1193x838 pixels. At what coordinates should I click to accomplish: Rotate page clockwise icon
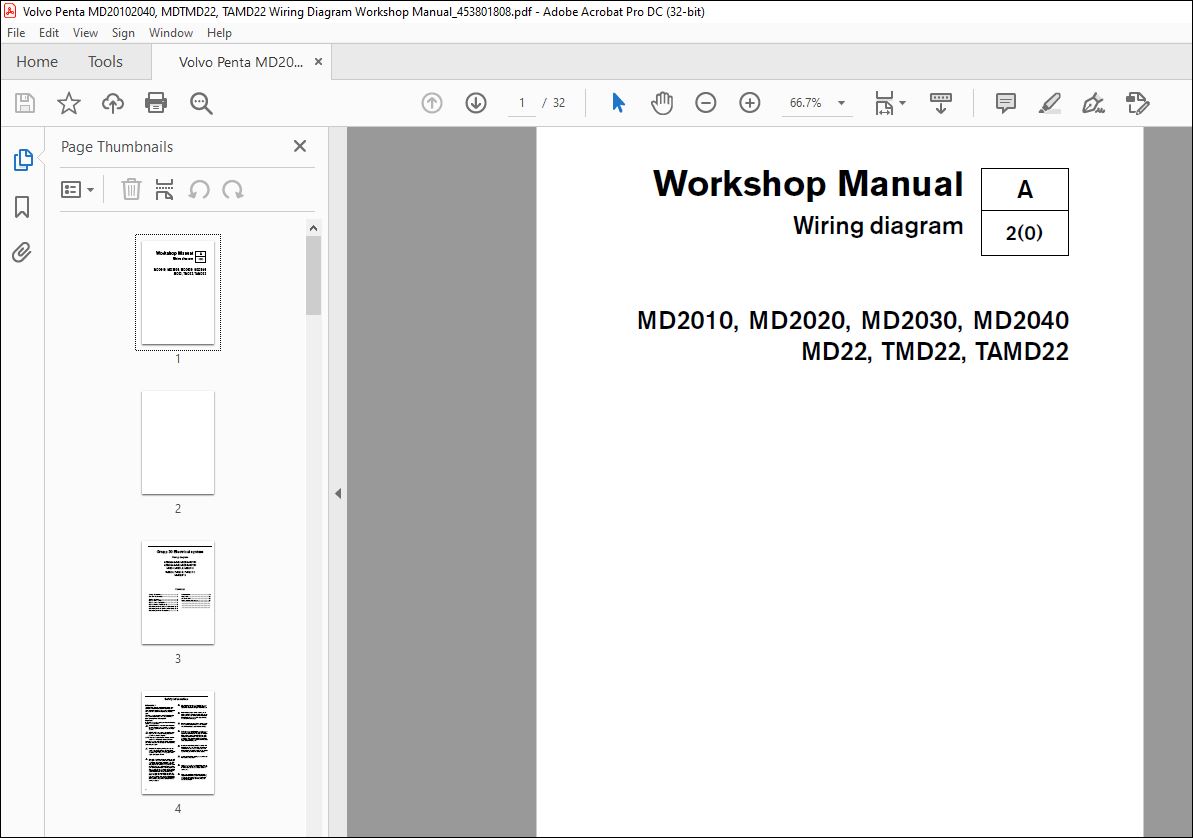pos(232,190)
